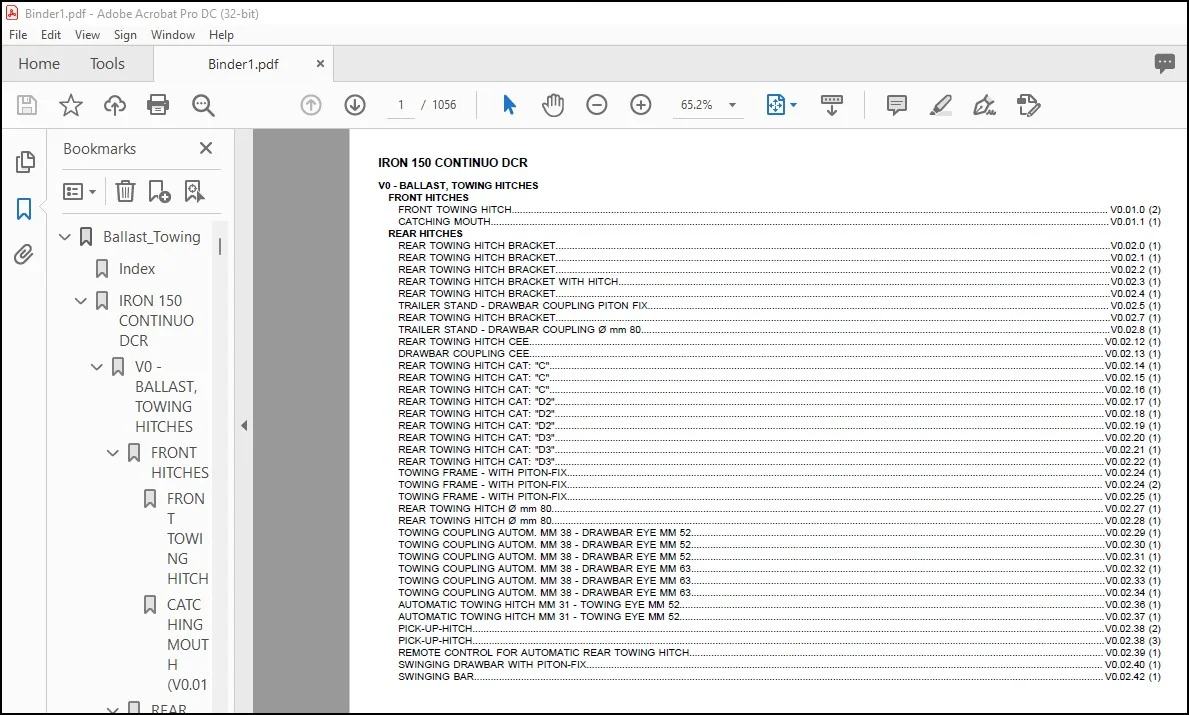Open the Window menu

click(173, 35)
